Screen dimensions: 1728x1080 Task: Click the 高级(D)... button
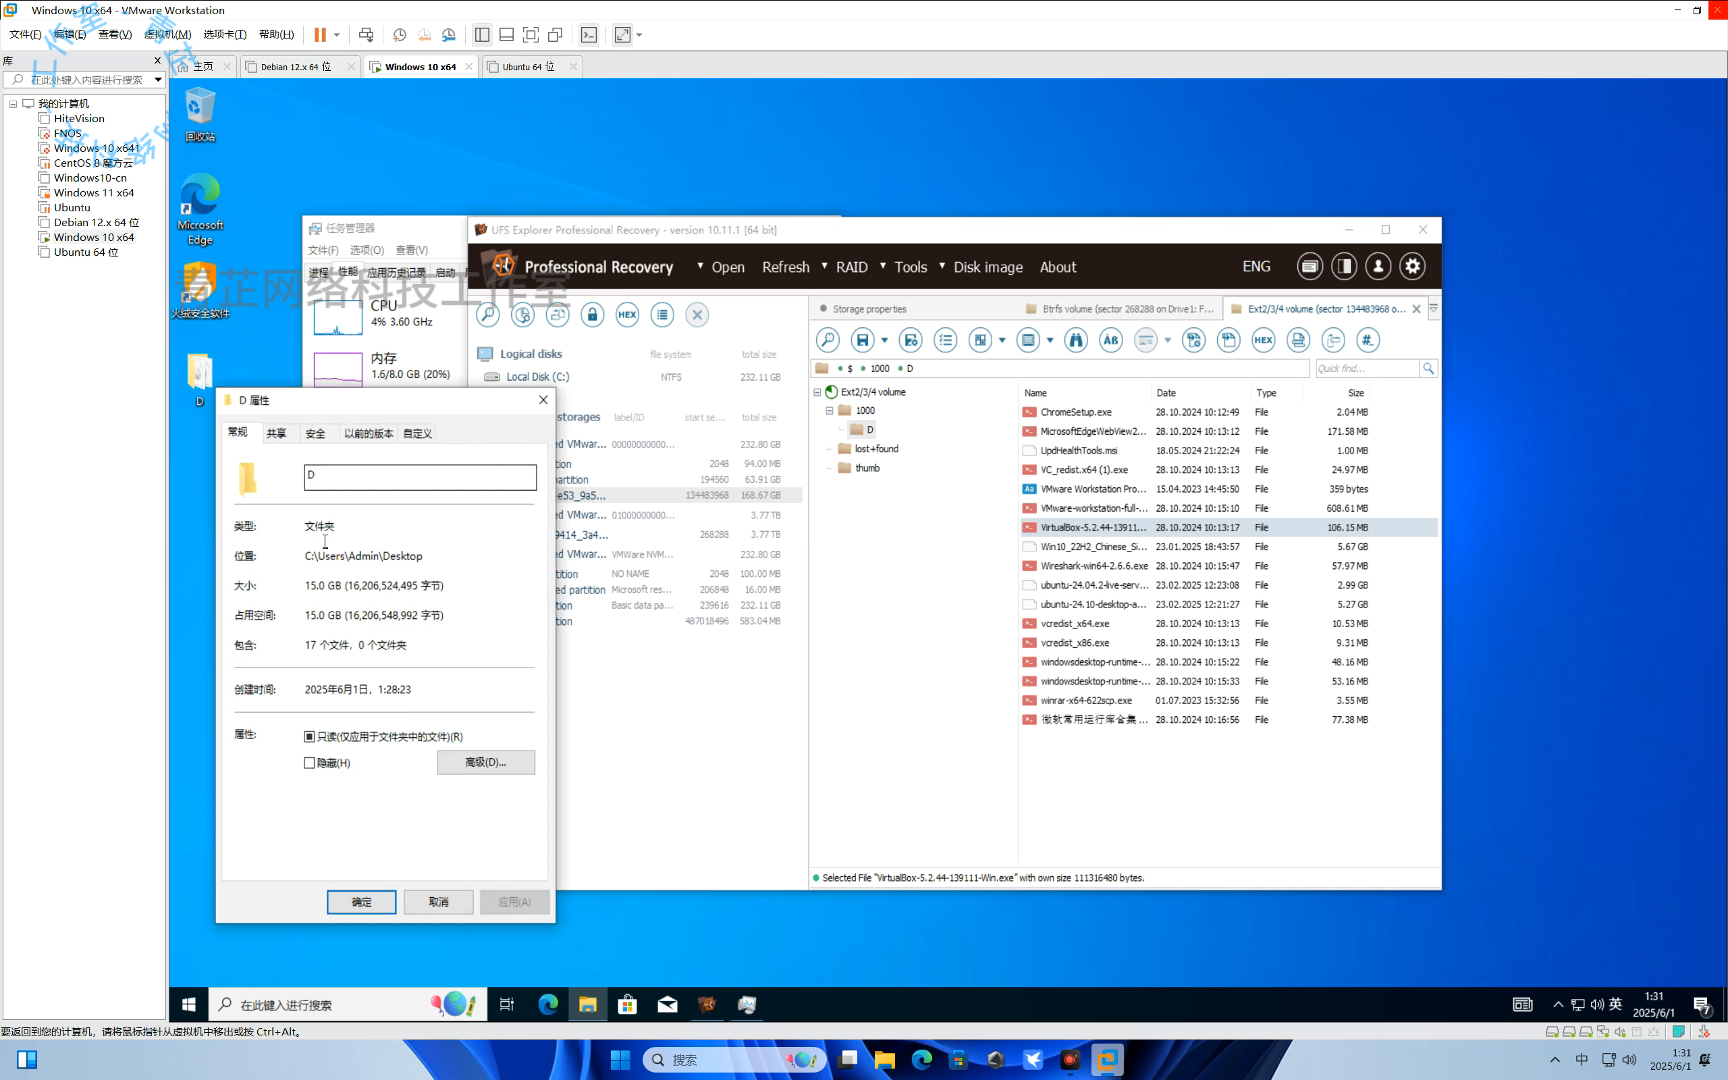pos(485,762)
